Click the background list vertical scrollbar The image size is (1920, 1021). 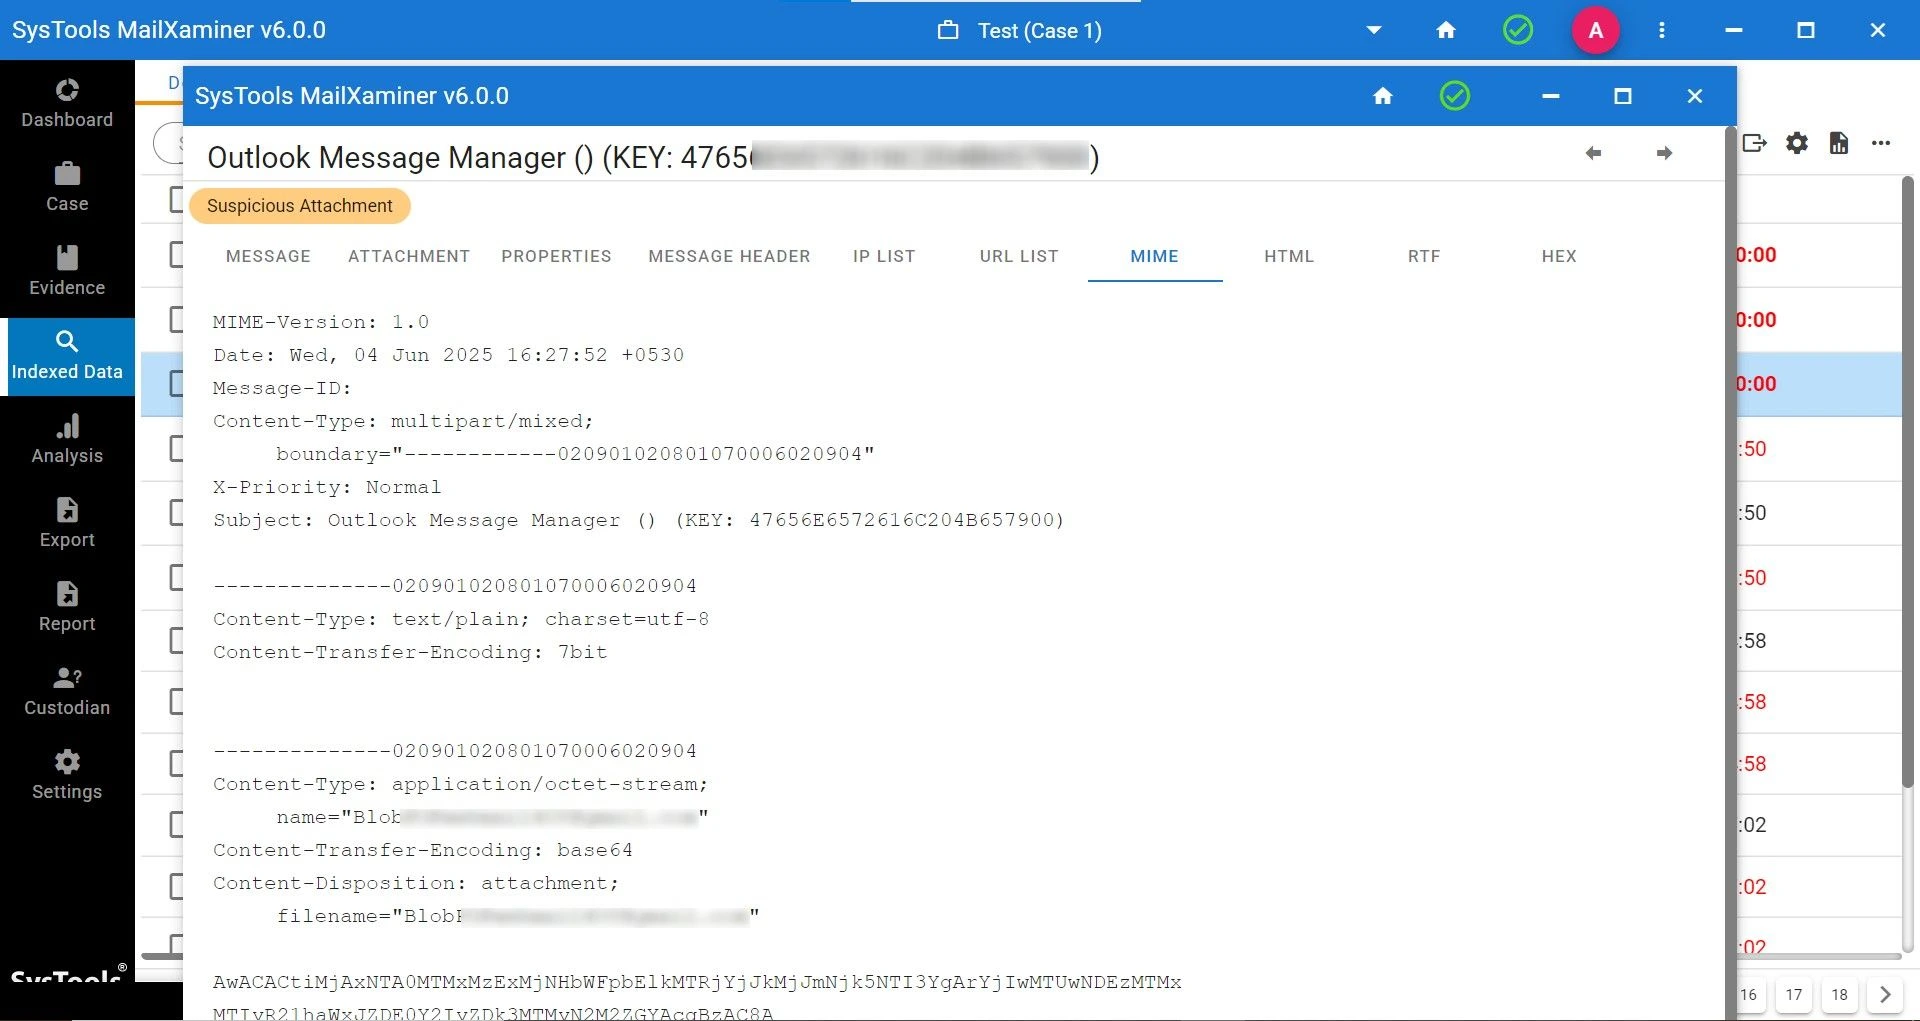(1908, 480)
